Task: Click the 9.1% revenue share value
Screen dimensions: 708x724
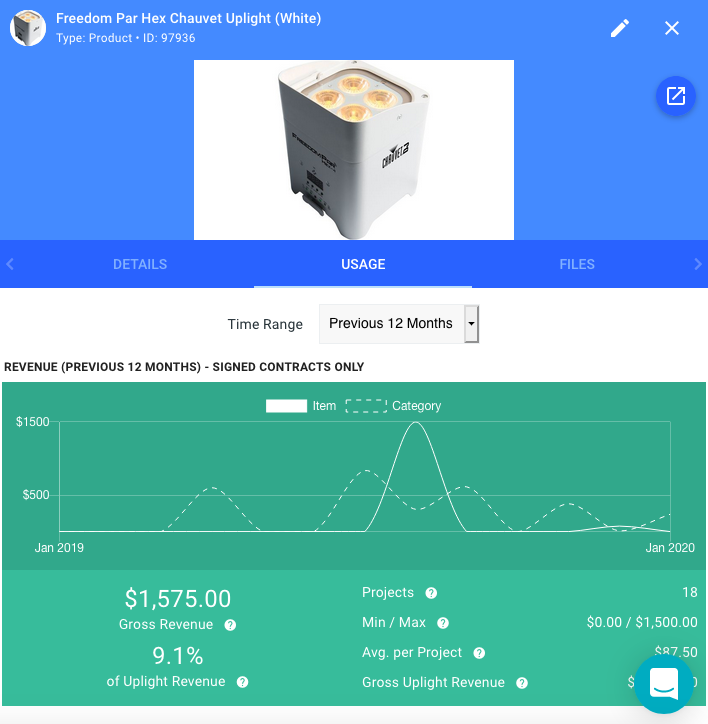Action: coord(178,656)
